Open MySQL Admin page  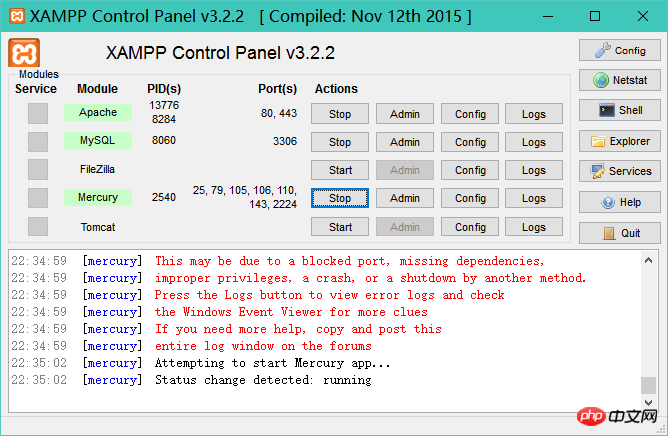[x=405, y=142]
